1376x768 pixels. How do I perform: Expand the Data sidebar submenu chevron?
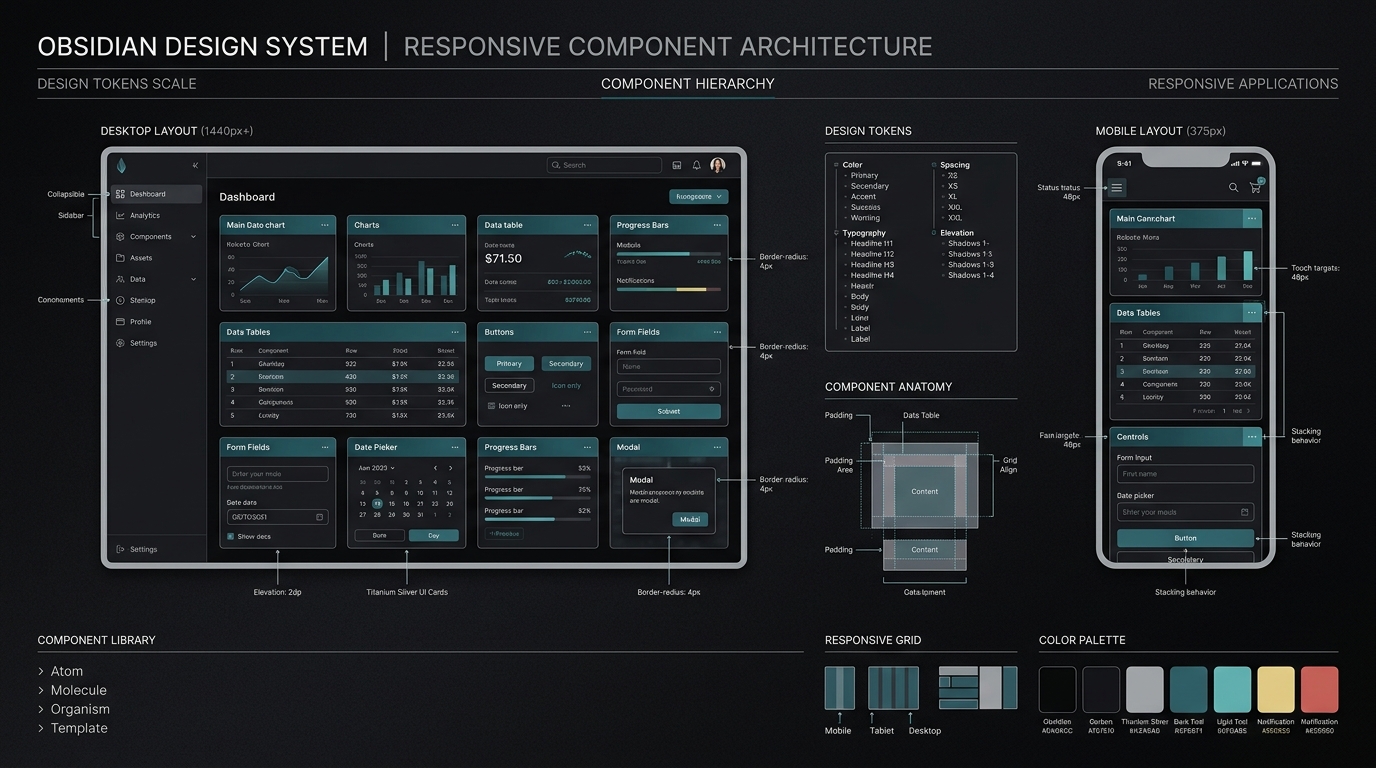tap(193, 279)
